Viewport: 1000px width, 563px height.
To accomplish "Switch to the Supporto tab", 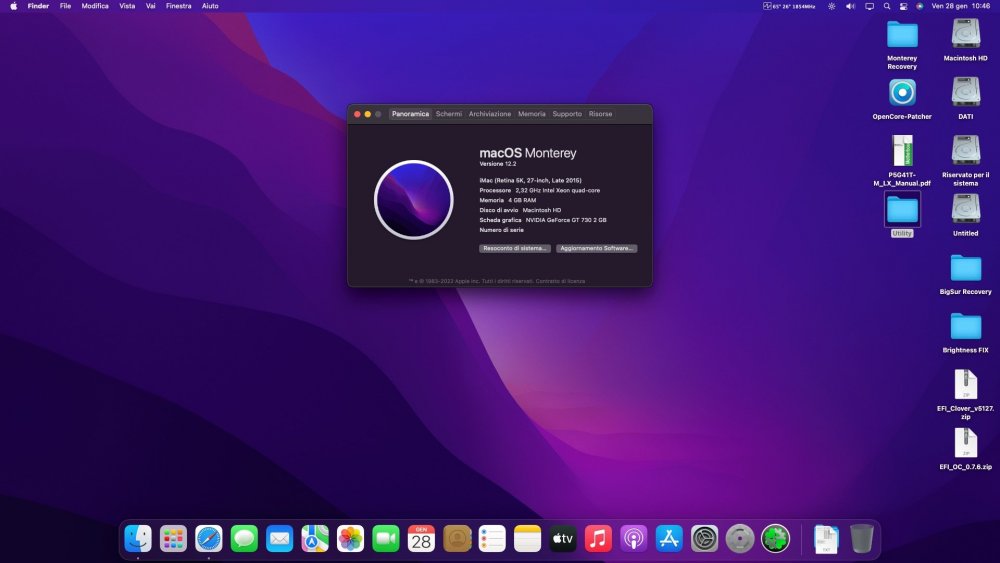I will coord(567,114).
